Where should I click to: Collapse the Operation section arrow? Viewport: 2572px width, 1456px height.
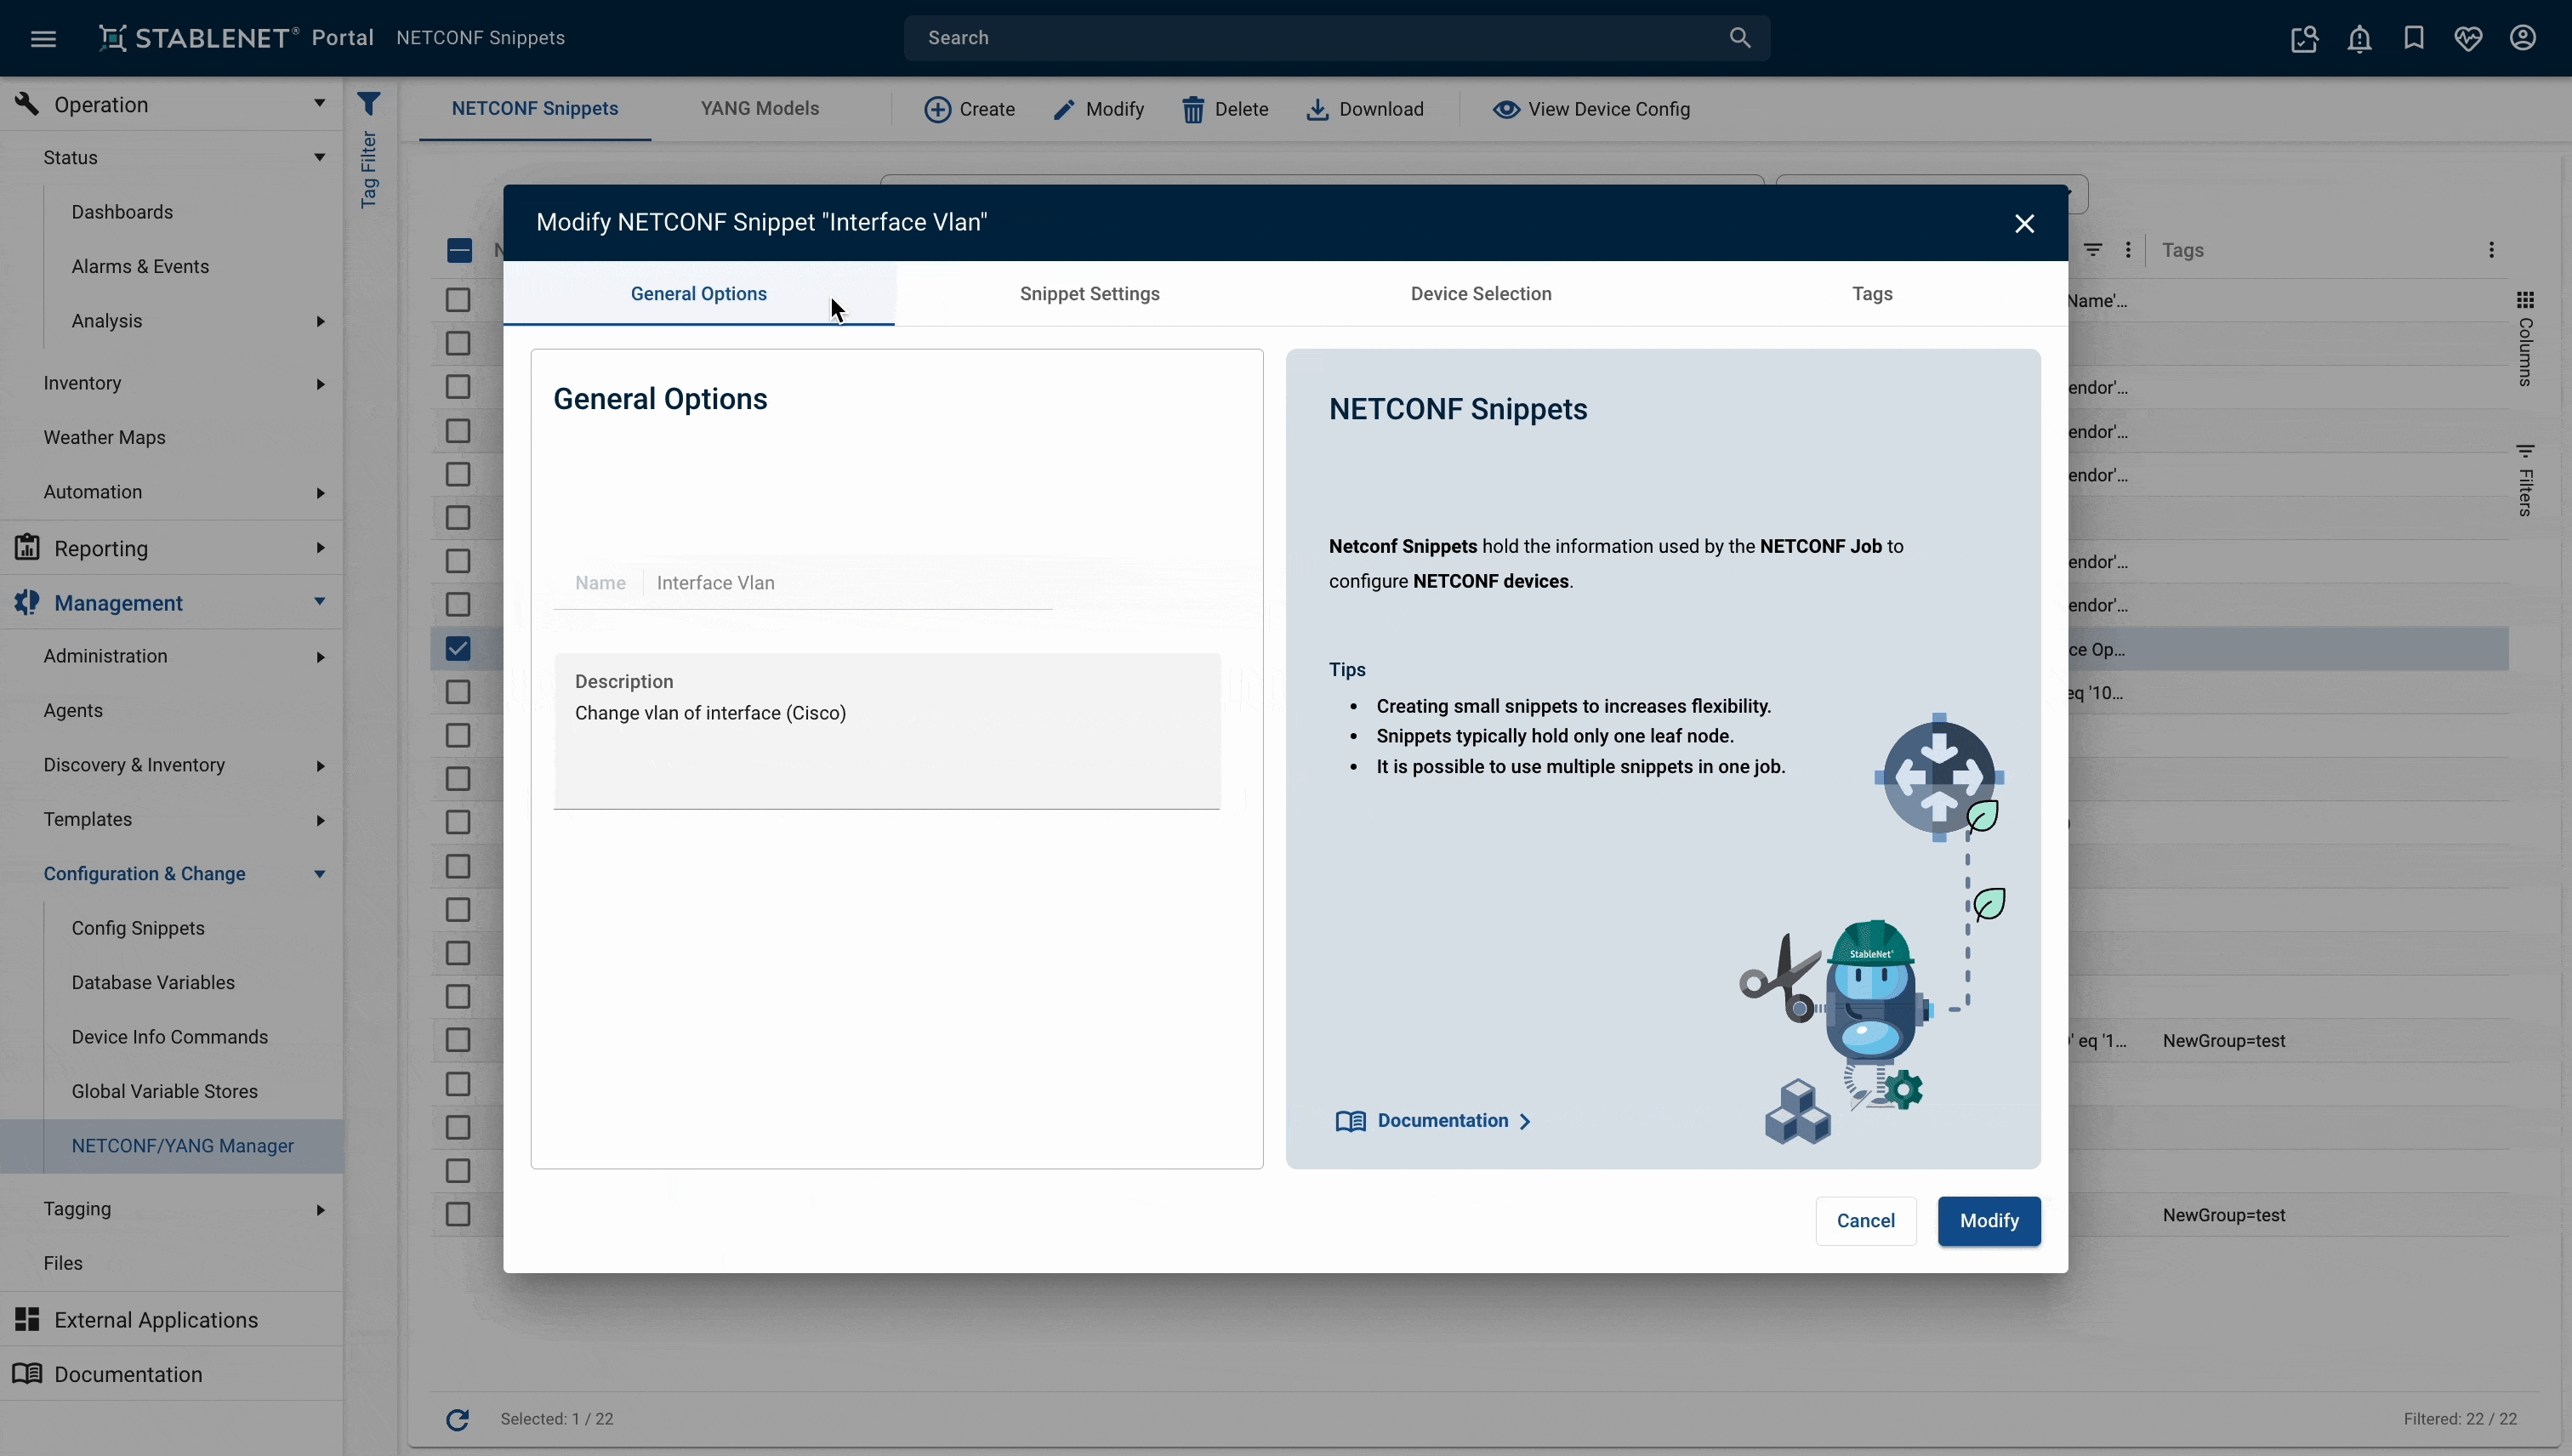319,104
